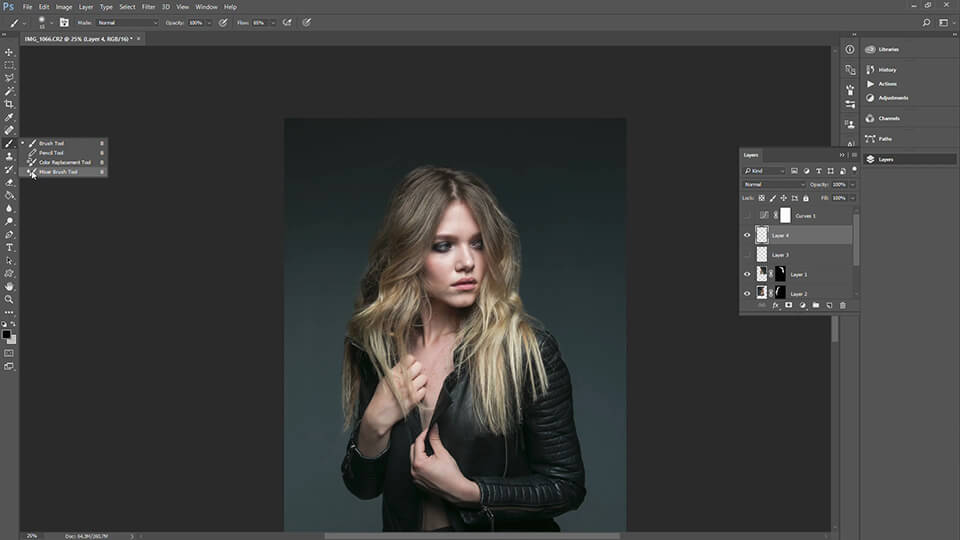Viewport: 960px width, 540px height.
Task: Select the Rectangular Marquee tool
Action: pyautogui.click(x=9, y=65)
